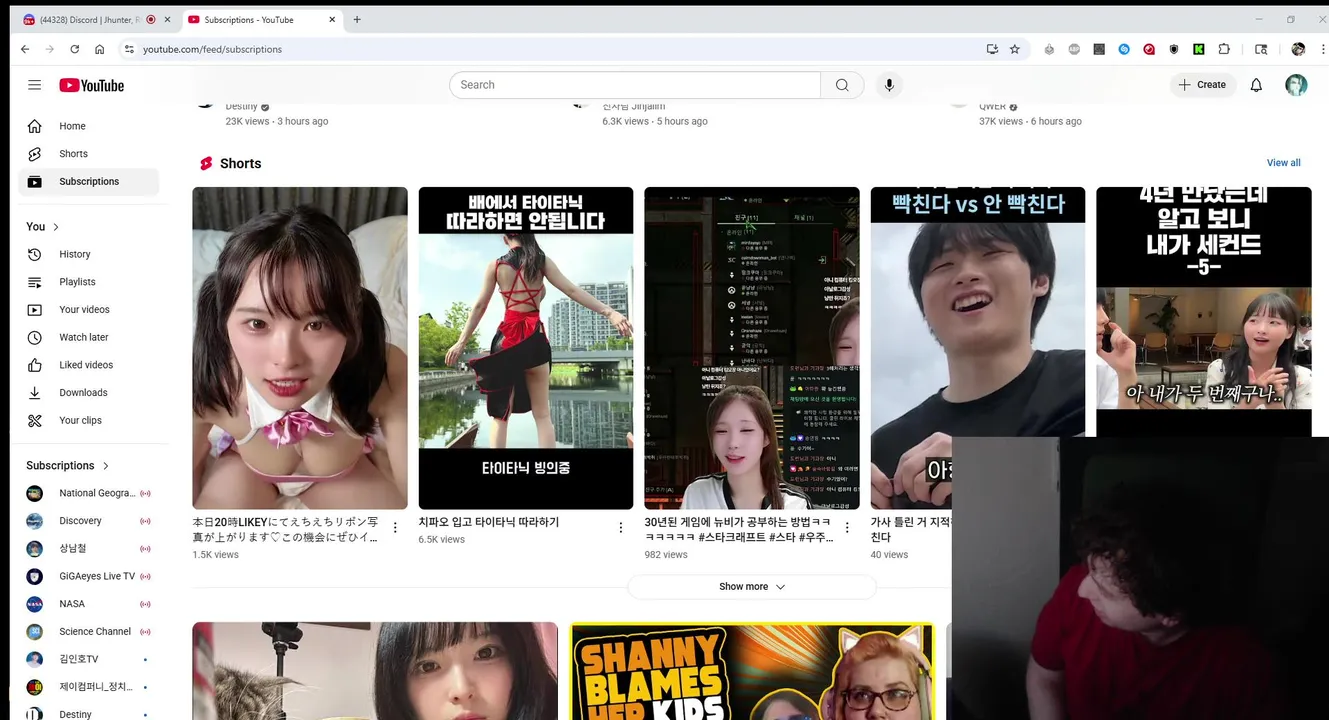The width and height of the screenshot is (1329, 720).
Task: Go to Home in sidebar
Action: [x=88, y=126]
